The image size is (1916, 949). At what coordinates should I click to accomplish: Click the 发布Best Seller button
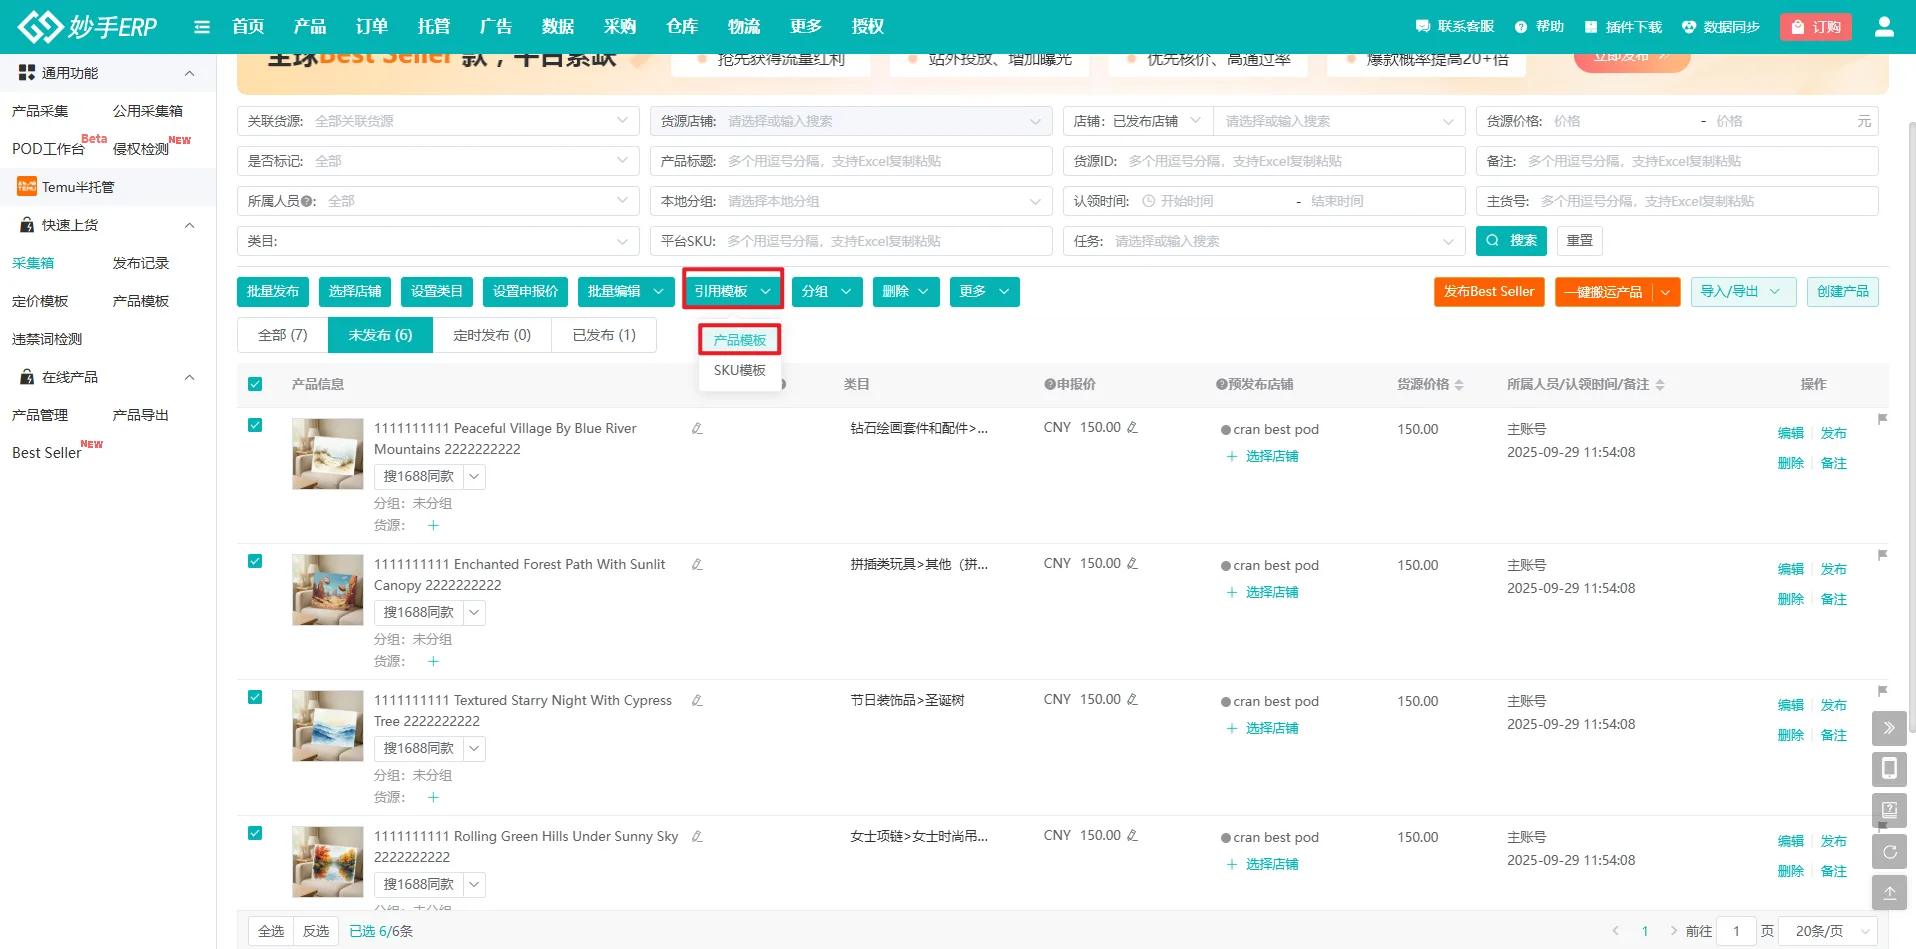(1488, 291)
